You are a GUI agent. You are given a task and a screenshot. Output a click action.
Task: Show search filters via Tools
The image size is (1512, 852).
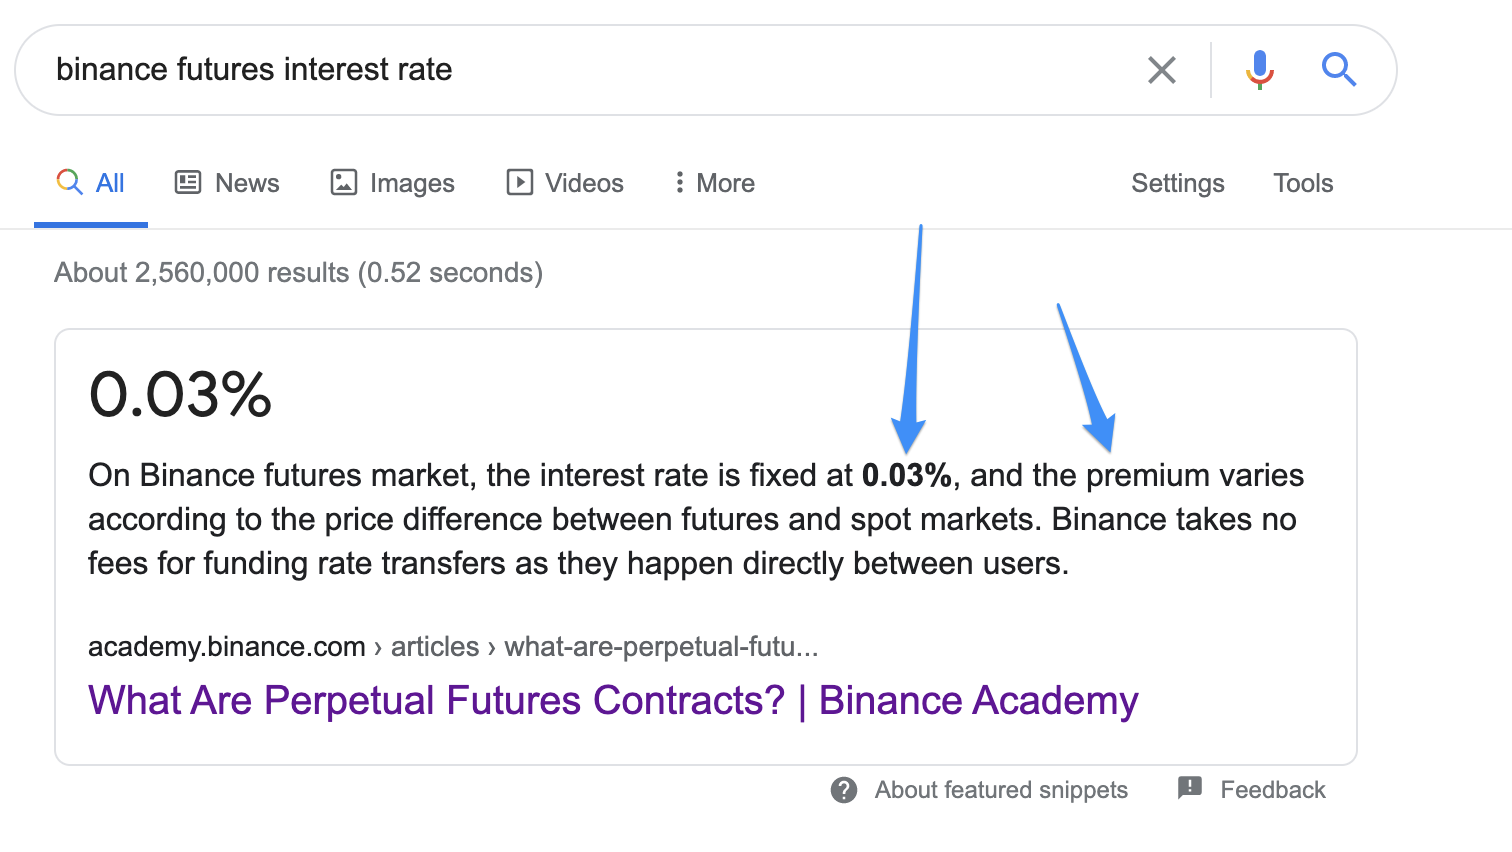pyautogui.click(x=1303, y=183)
